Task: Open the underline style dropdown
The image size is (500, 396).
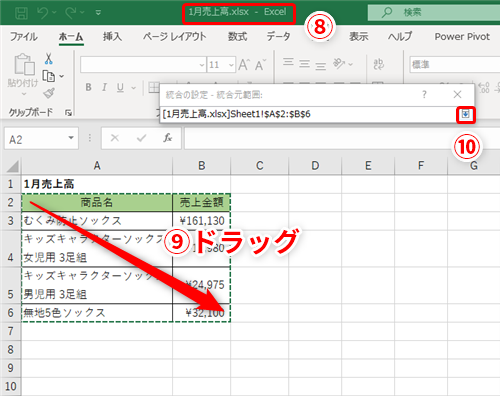Action: [x=134, y=88]
